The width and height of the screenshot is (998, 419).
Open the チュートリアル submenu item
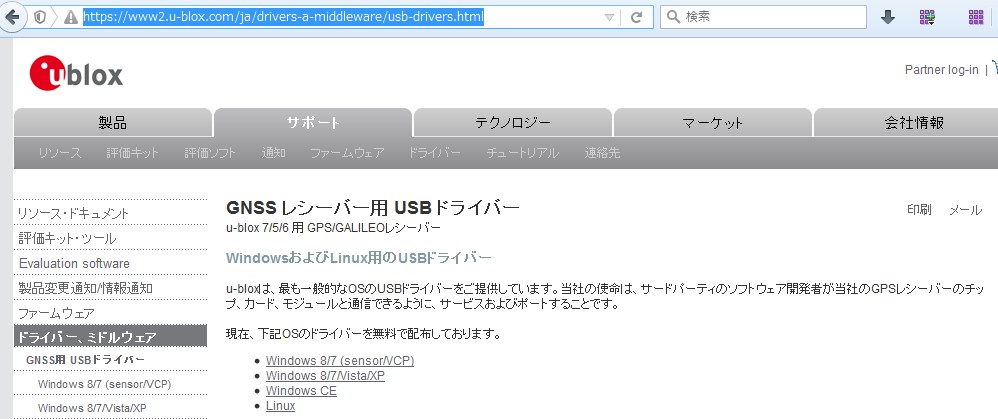point(523,153)
